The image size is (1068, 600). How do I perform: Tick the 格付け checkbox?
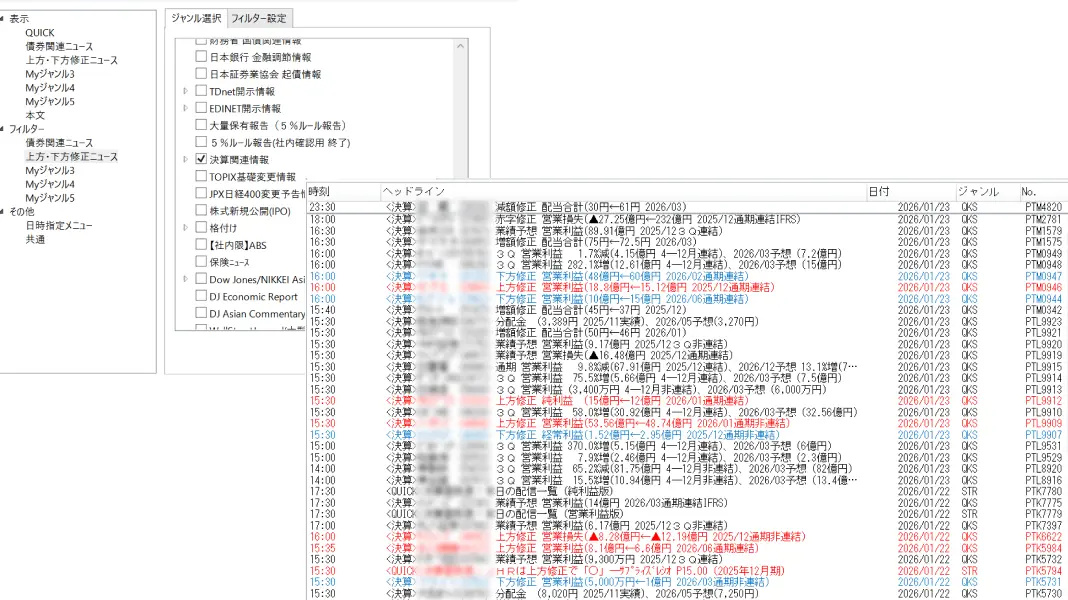pyautogui.click(x=201, y=227)
